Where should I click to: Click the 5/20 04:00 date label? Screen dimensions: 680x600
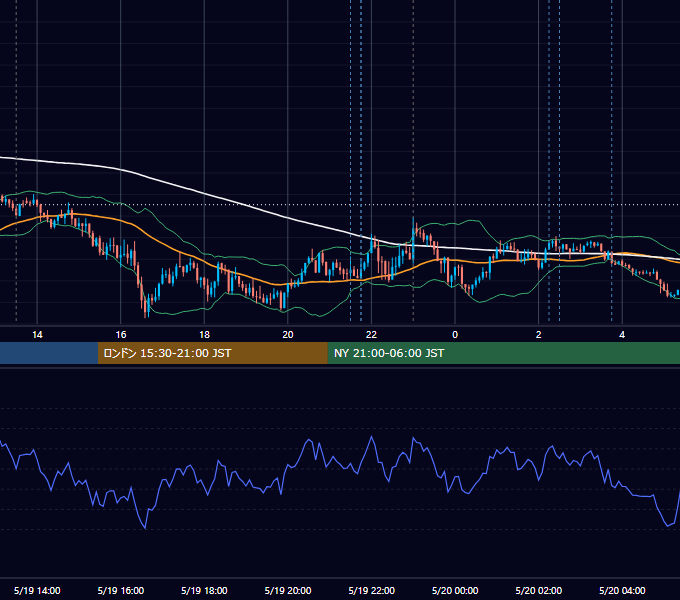tap(622, 590)
